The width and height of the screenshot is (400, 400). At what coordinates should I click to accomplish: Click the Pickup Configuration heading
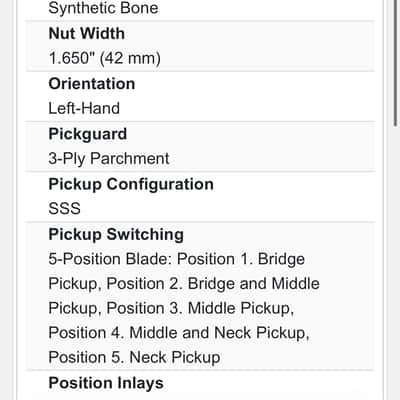(131, 184)
